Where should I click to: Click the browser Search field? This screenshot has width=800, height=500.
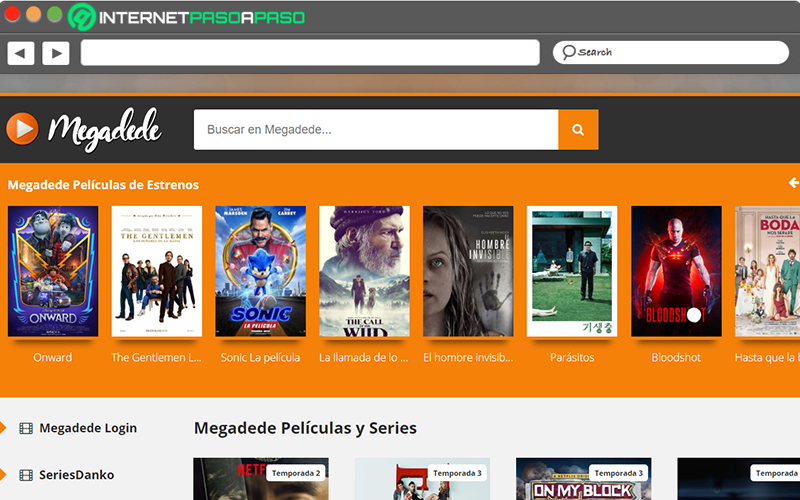pyautogui.click(x=671, y=52)
